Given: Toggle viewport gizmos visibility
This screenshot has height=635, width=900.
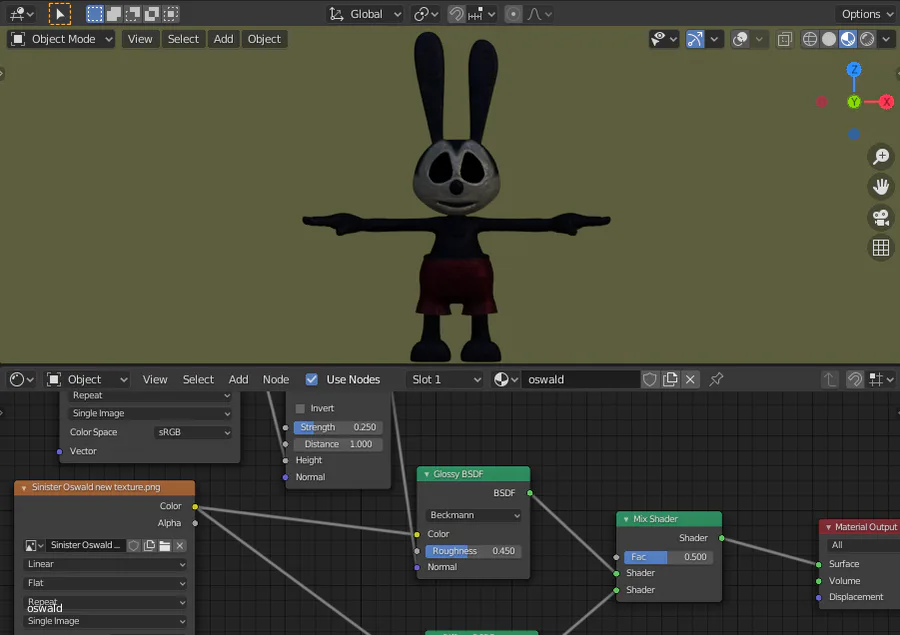Looking at the screenshot, I should 695,39.
